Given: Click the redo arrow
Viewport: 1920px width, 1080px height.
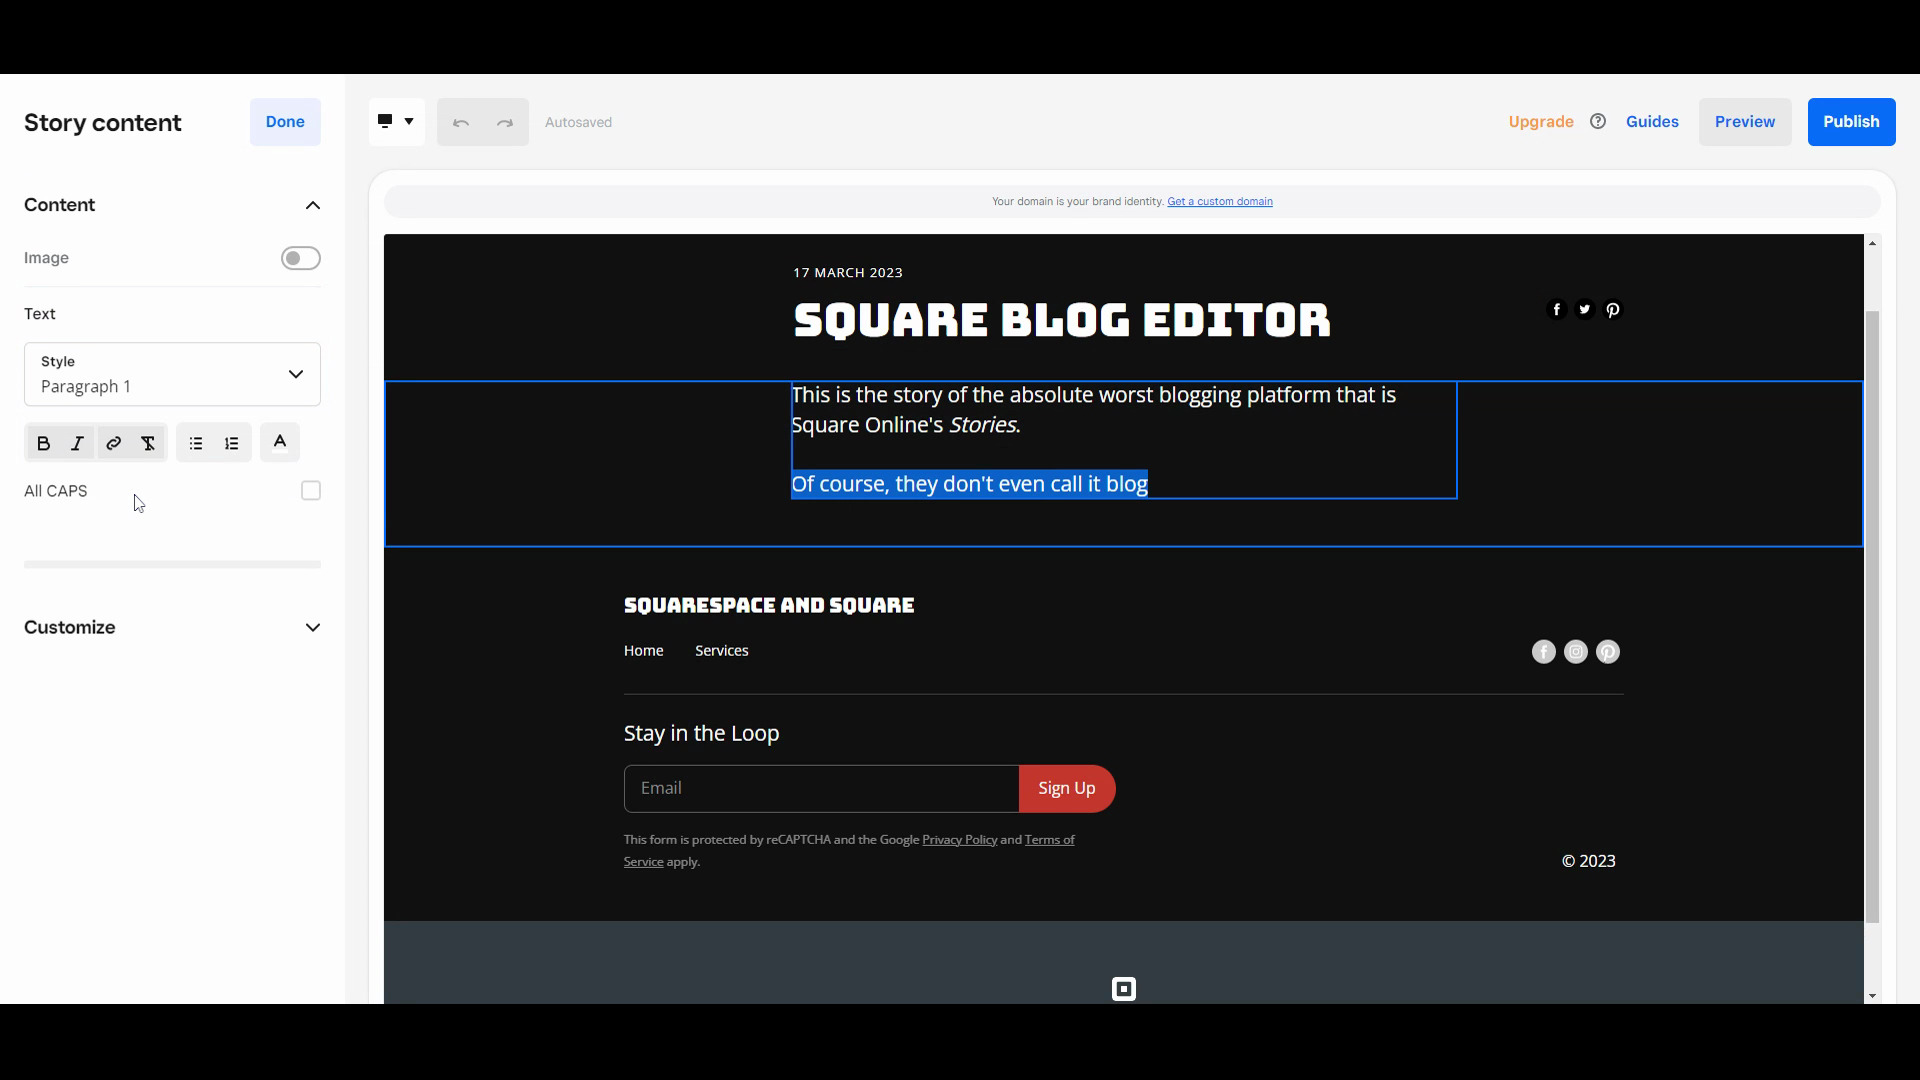Looking at the screenshot, I should point(505,122).
